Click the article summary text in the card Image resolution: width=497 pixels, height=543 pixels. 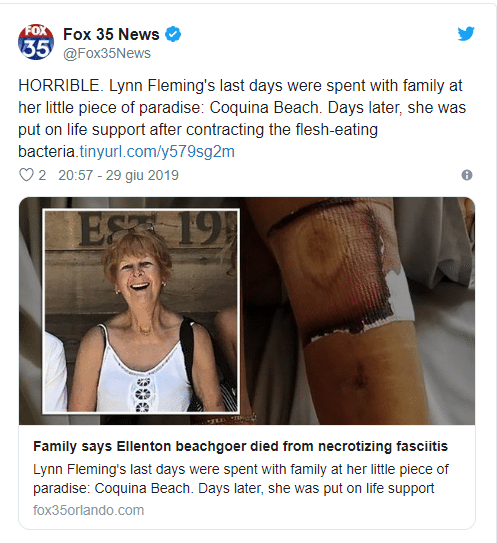(241, 479)
